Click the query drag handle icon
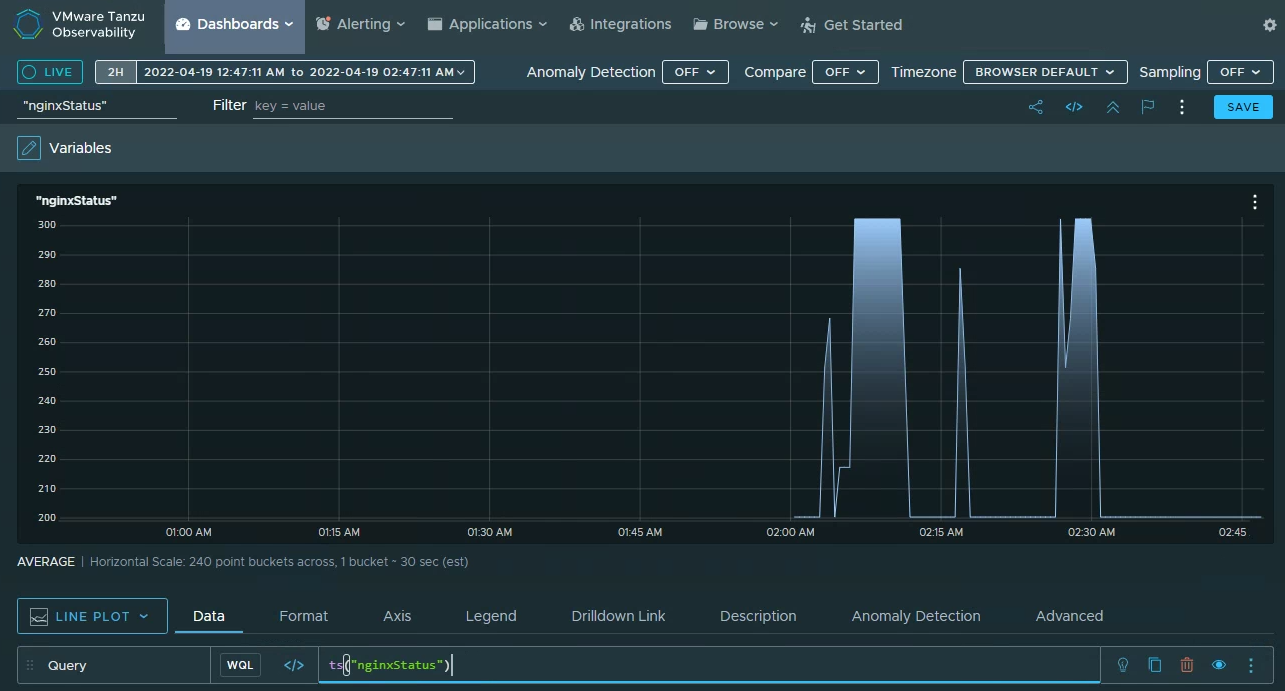Image resolution: width=1285 pixels, height=691 pixels. pyautogui.click(x=30, y=665)
